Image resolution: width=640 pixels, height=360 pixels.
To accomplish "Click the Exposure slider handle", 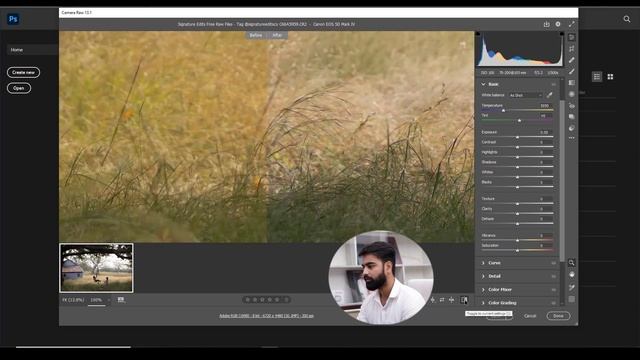I will coord(518,137).
